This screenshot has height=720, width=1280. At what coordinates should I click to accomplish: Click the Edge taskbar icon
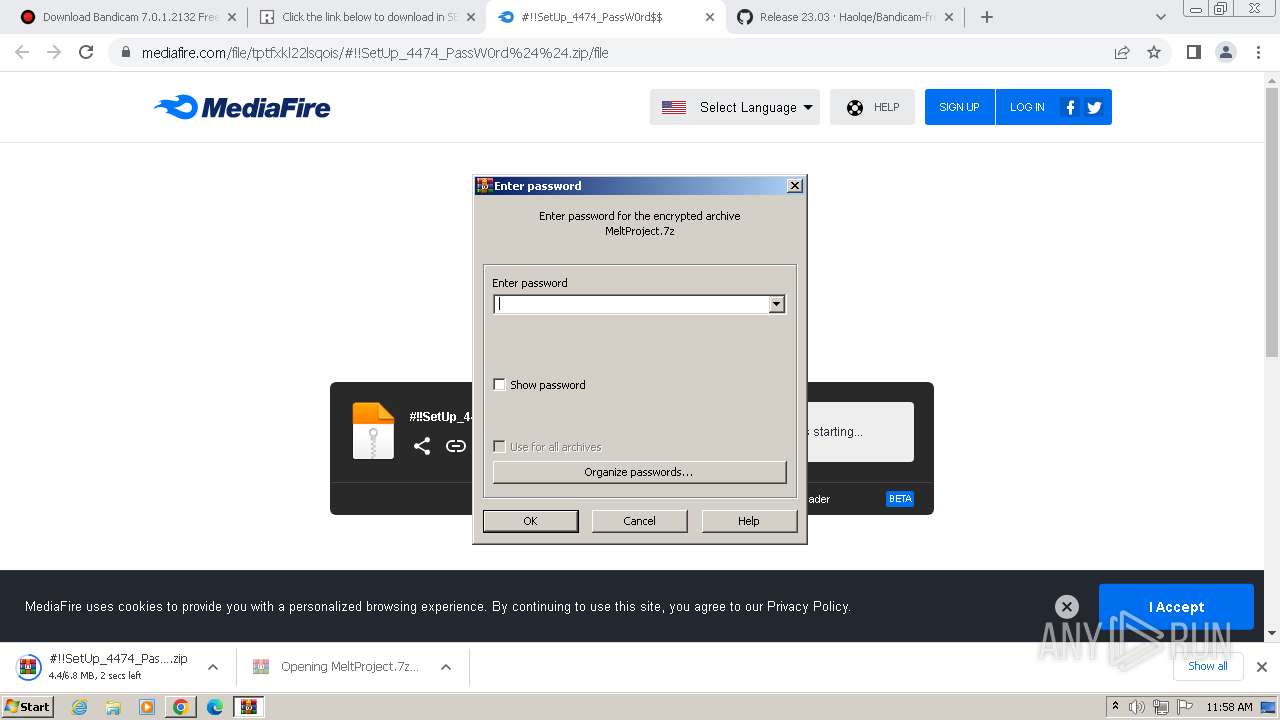pos(215,707)
